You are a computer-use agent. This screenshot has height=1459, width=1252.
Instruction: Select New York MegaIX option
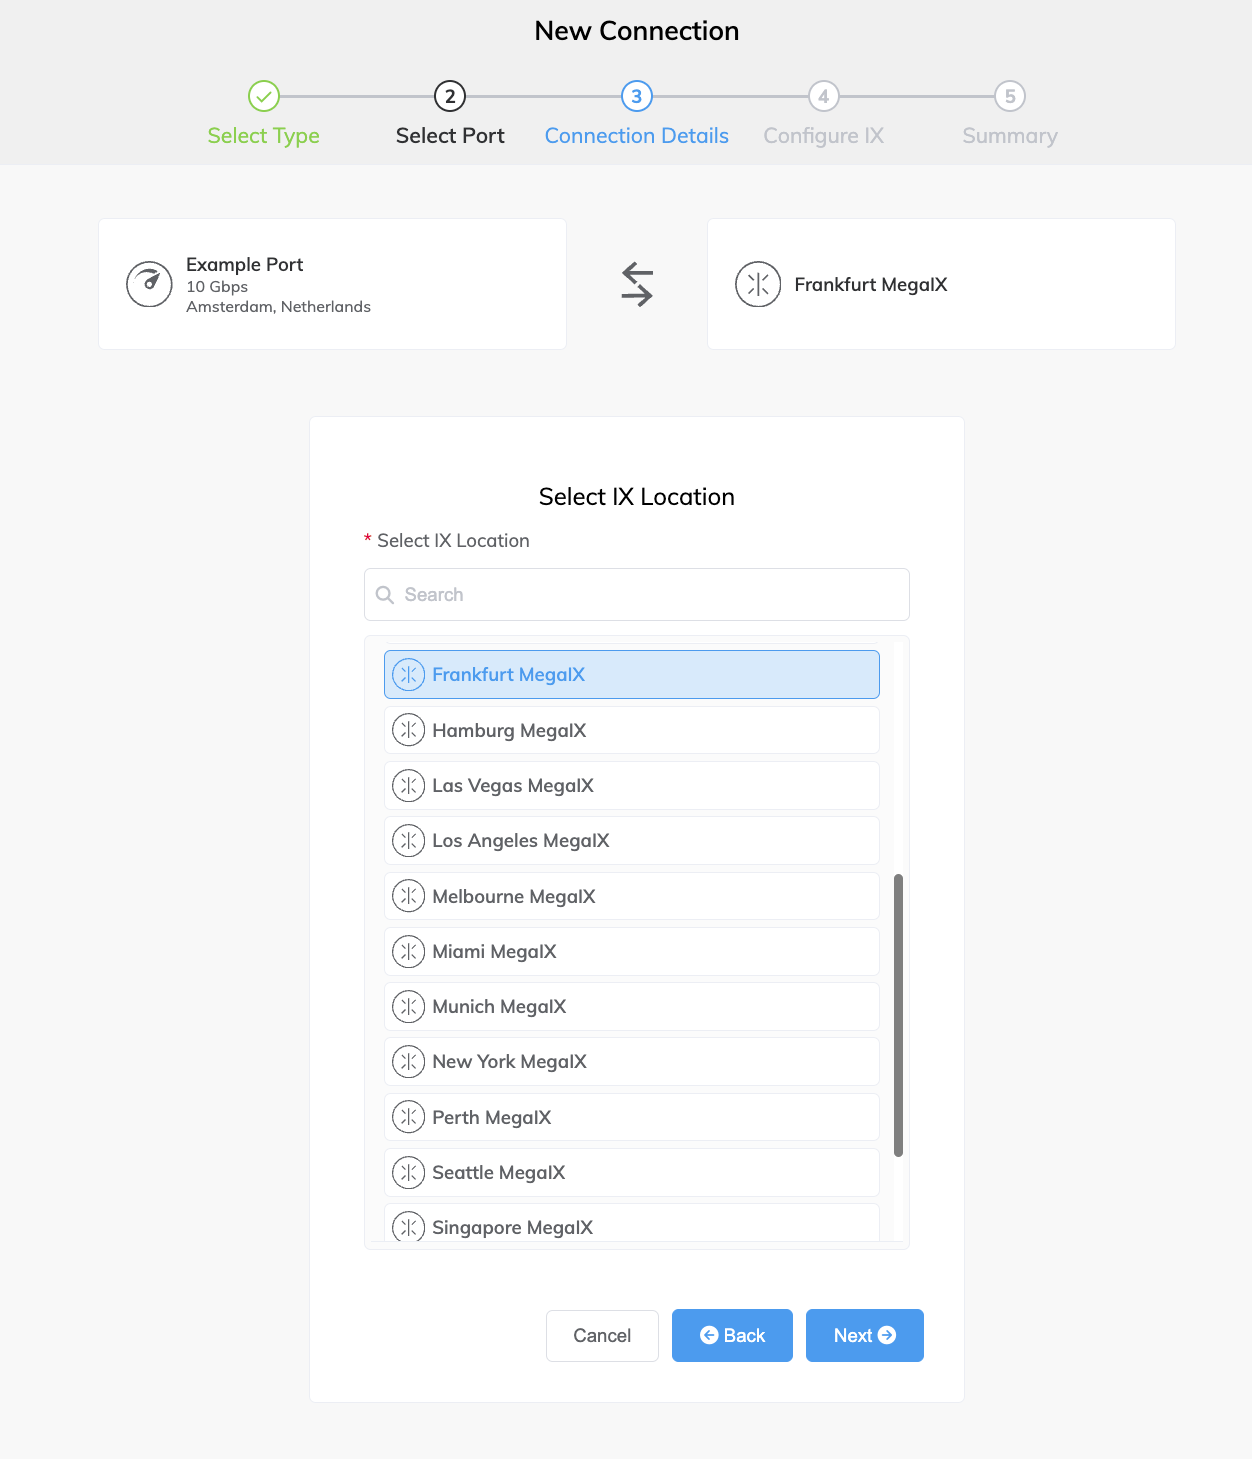click(632, 1061)
